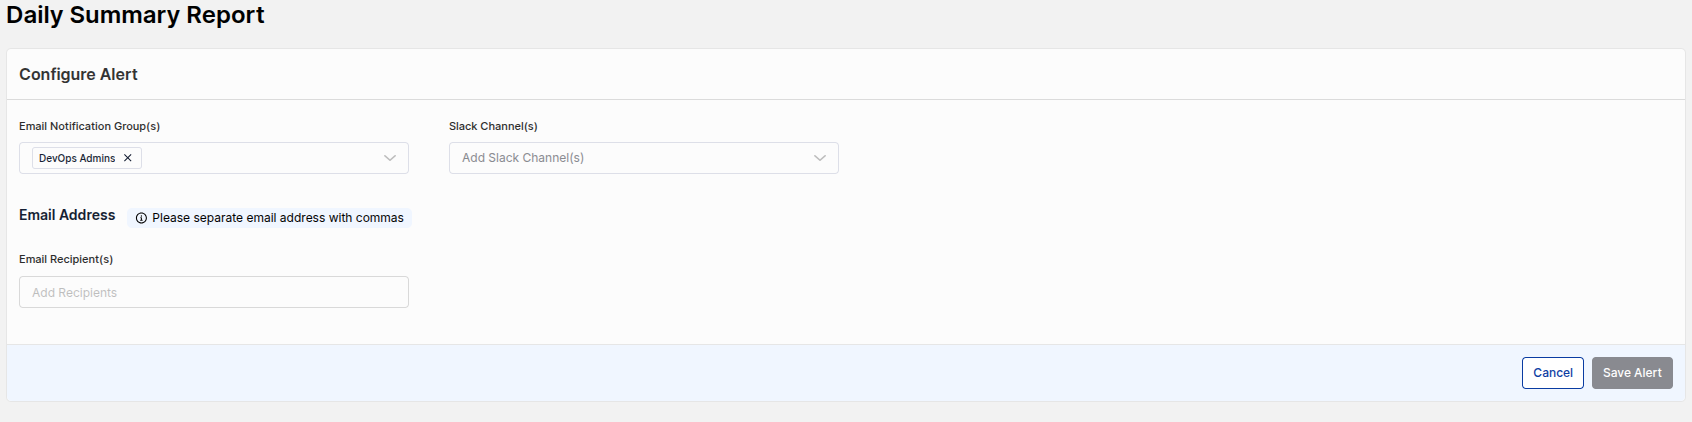Select the DevOps Admins tag label
1692x422 pixels.
click(77, 158)
